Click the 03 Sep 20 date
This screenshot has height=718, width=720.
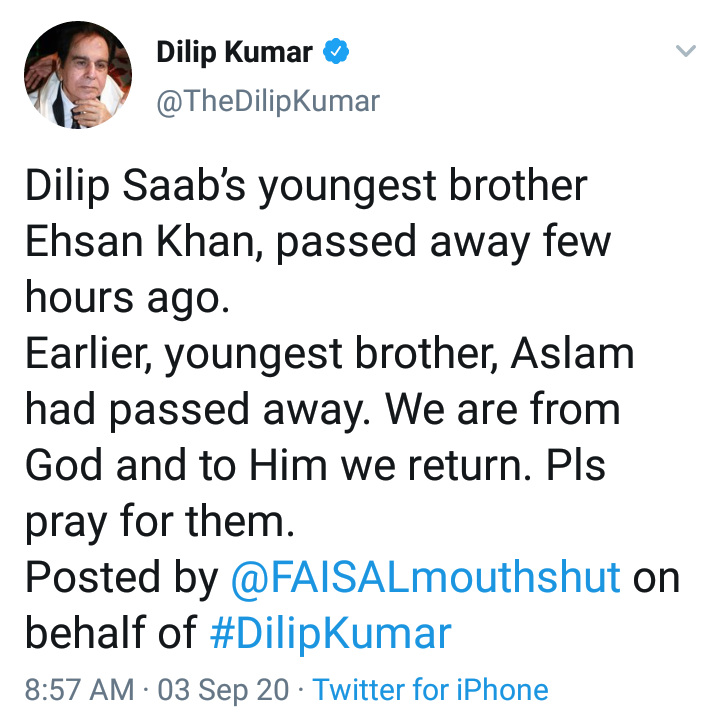224,690
